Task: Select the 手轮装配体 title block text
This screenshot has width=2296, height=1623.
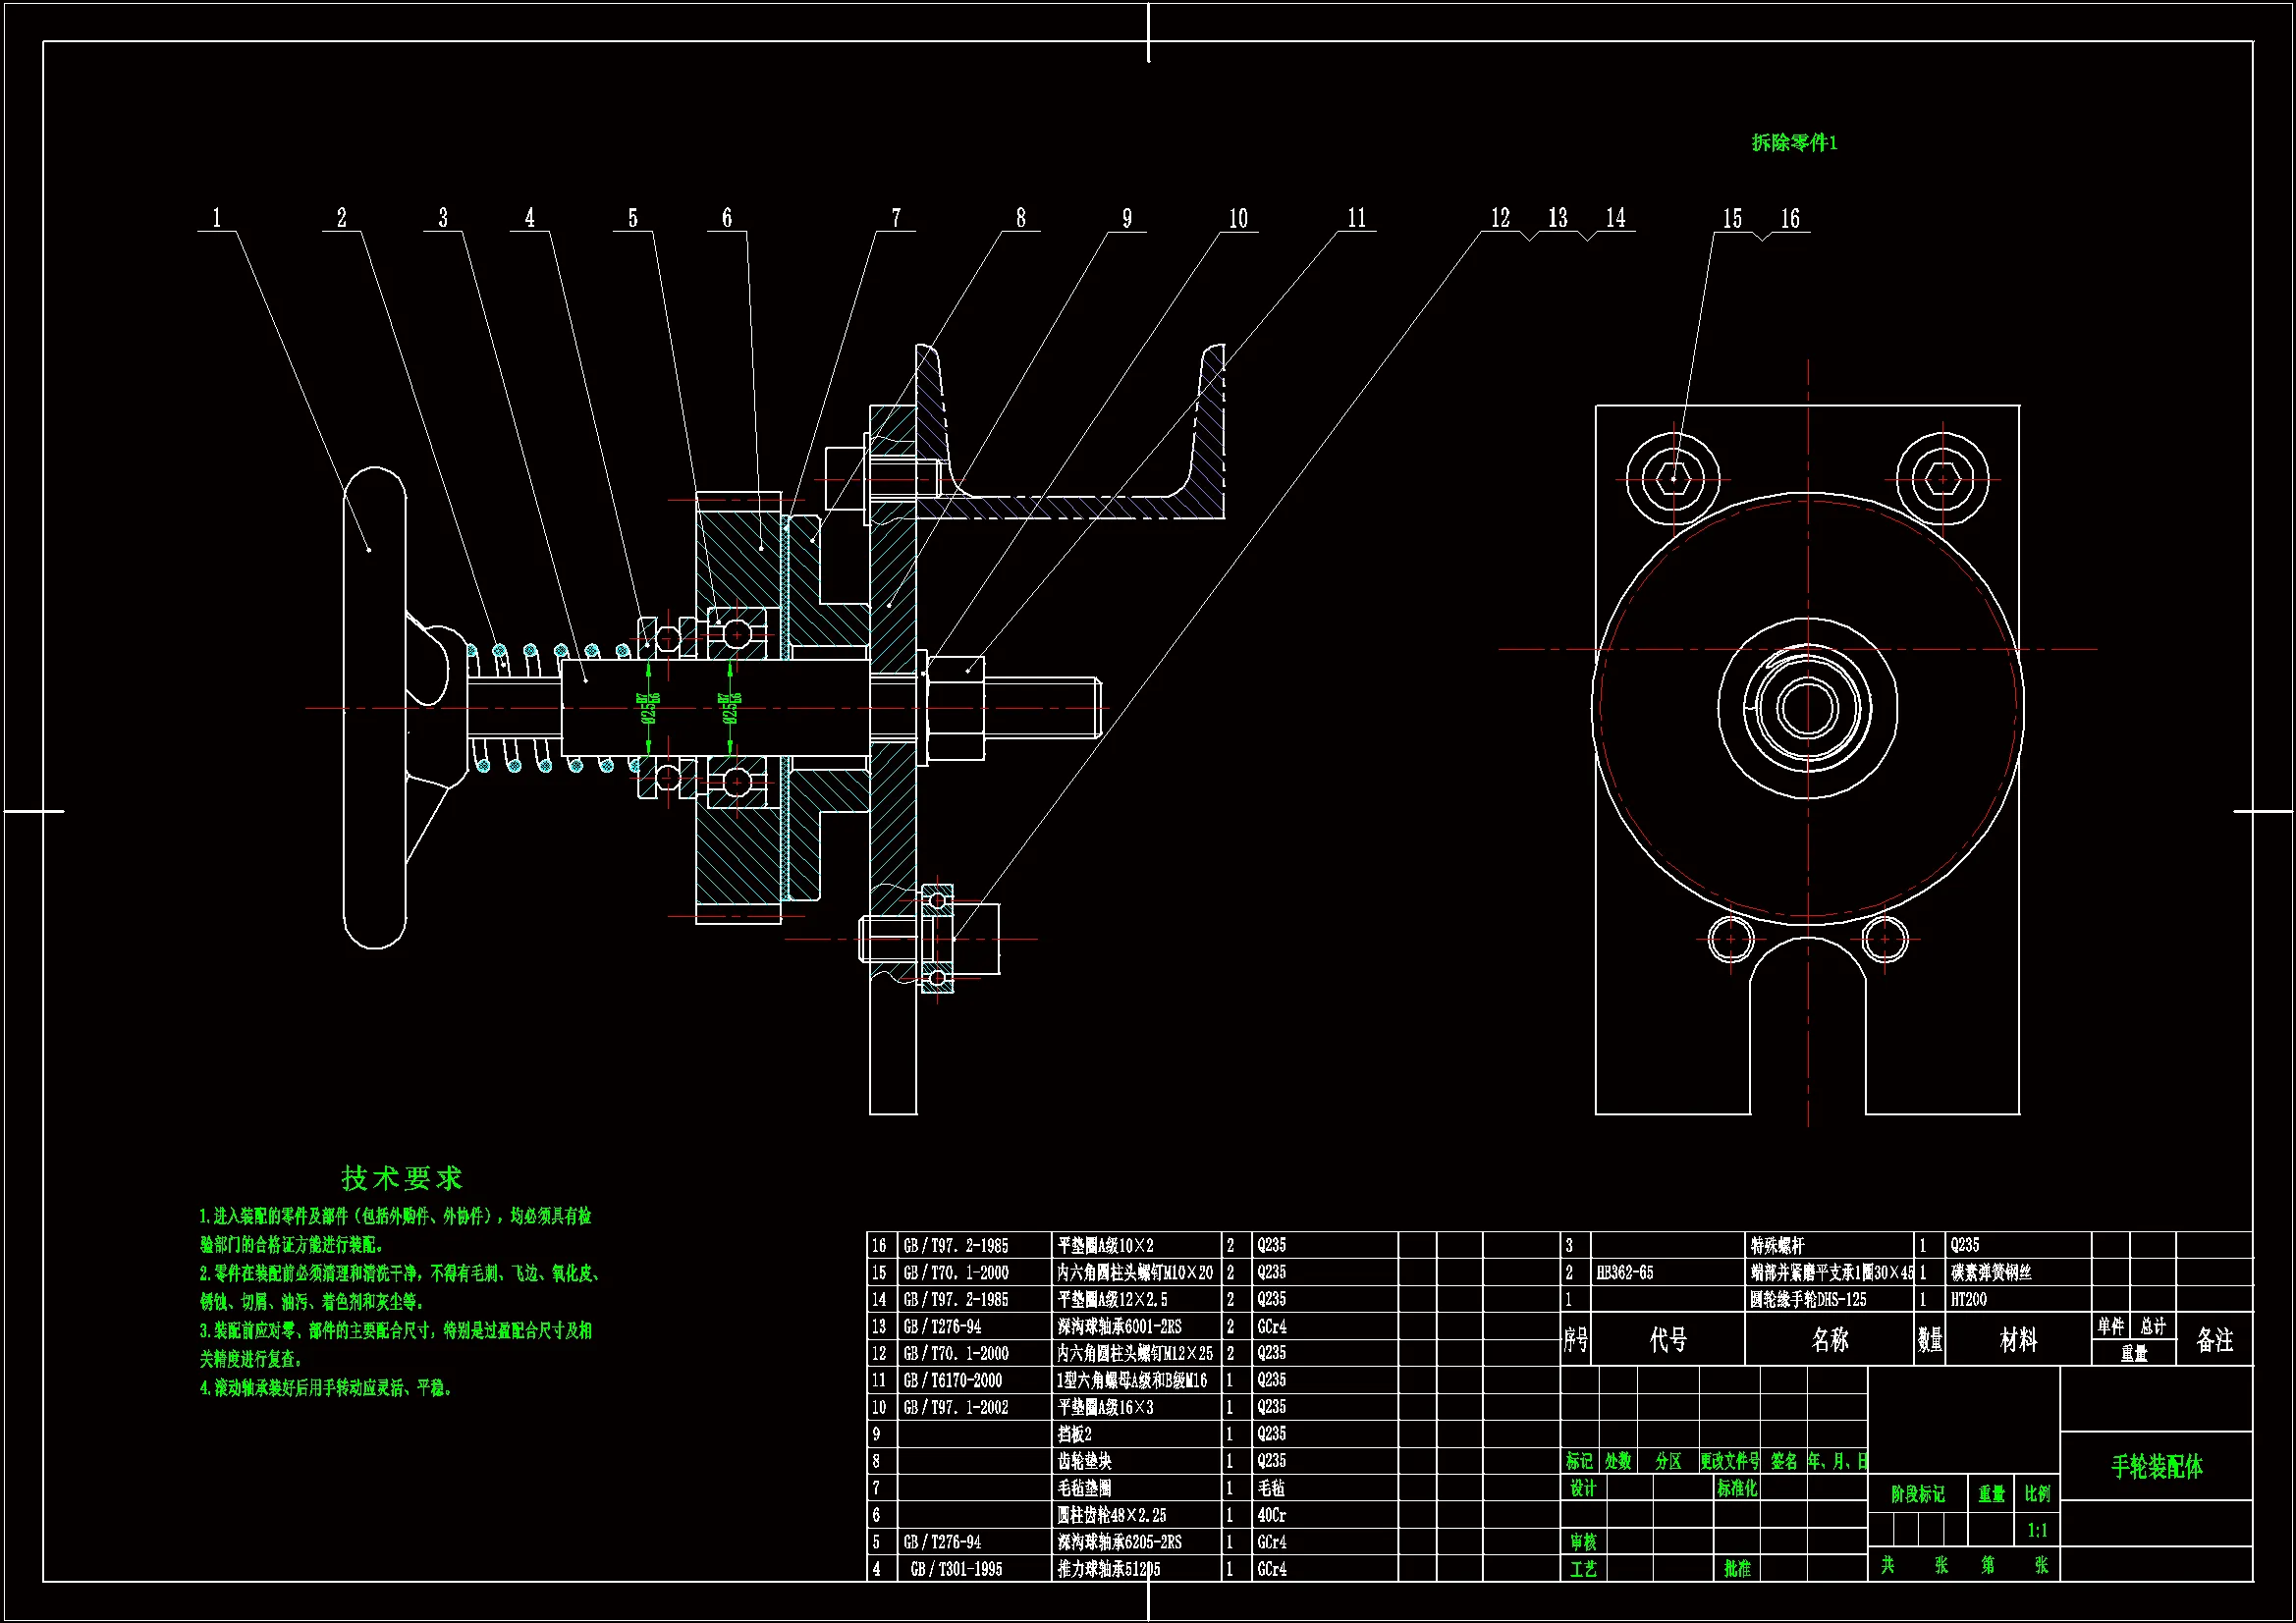Action: point(2156,1467)
